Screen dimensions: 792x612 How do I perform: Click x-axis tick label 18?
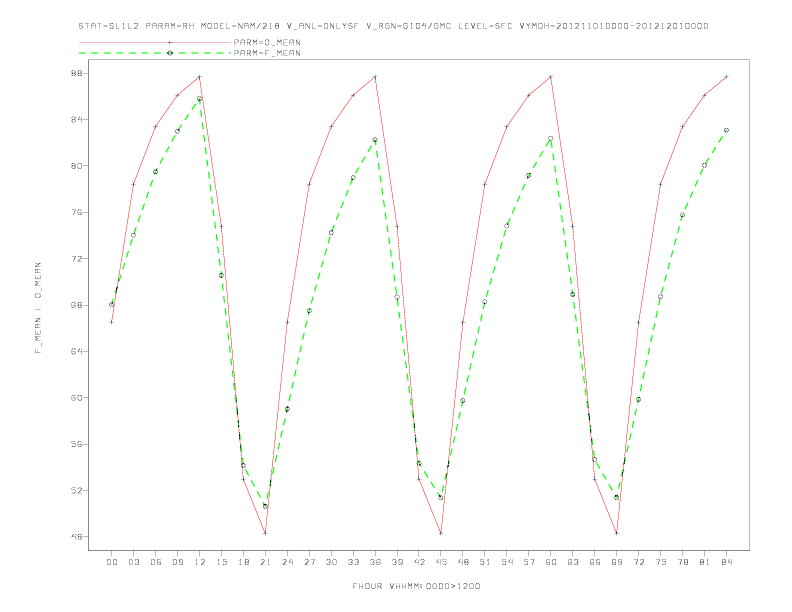point(243,562)
